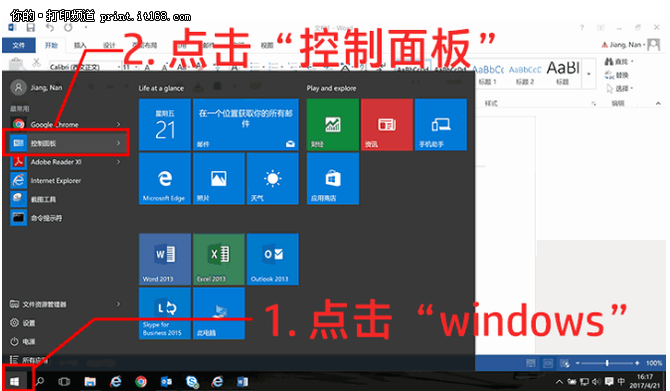The width and height of the screenshot is (670, 391).
Task: Open Outlook from the taskbar
Action: (166, 381)
